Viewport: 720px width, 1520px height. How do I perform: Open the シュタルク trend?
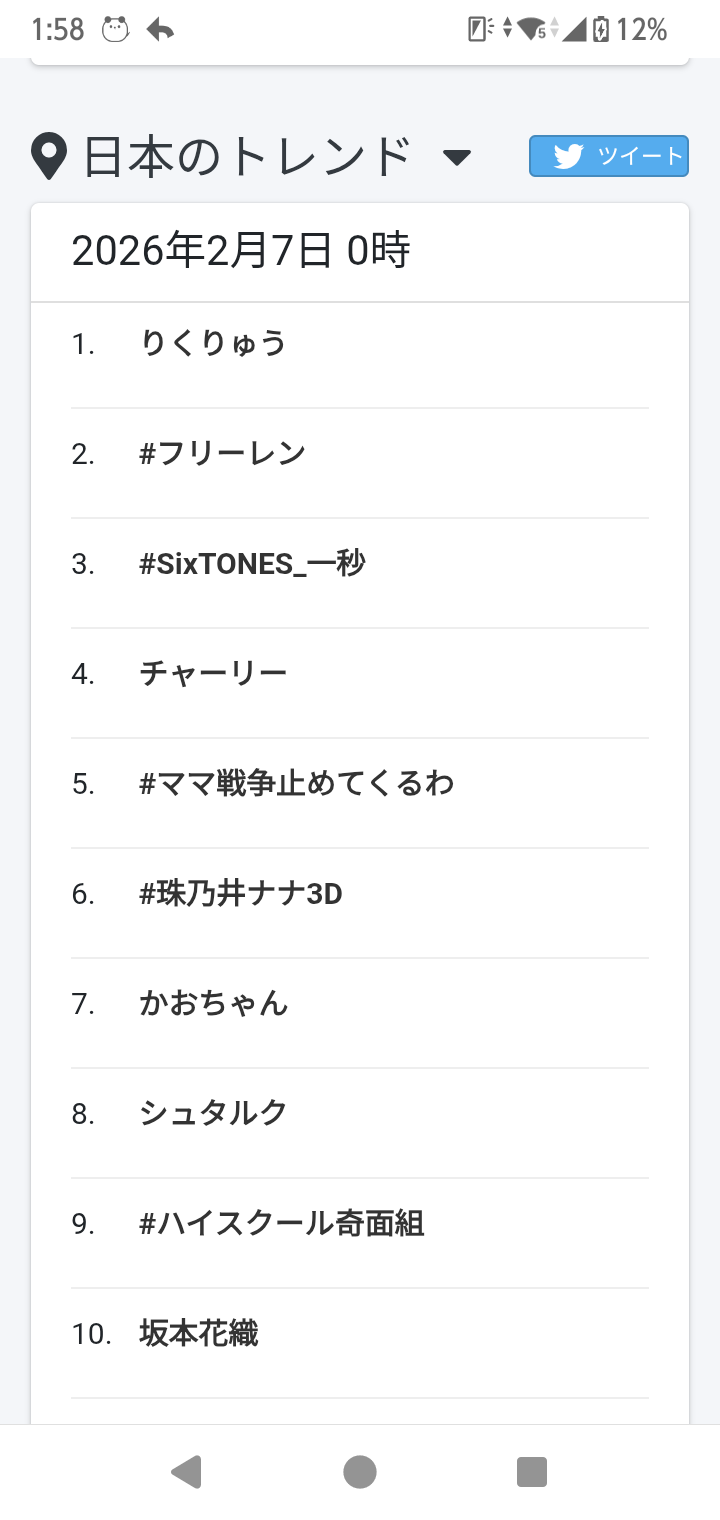coord(213,1113)
